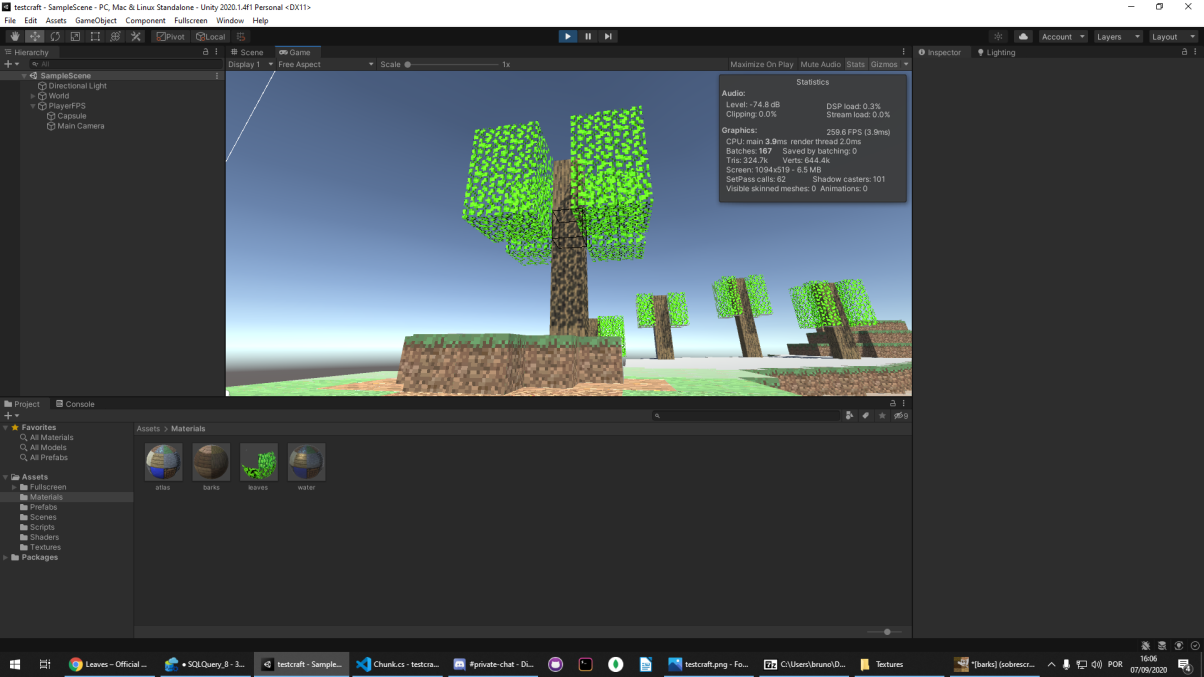Open the Layers dropdown
The height and width of the screenshot is (677, 1204).
pyautogui.click(x=1117, y=36)
